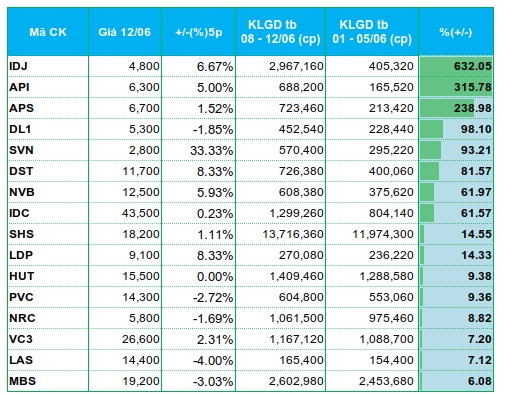Image resolution: width=506 pixels, height=395 pixels.
Task: Click the SVN ticker row label
Action: (x=48, y=150)
